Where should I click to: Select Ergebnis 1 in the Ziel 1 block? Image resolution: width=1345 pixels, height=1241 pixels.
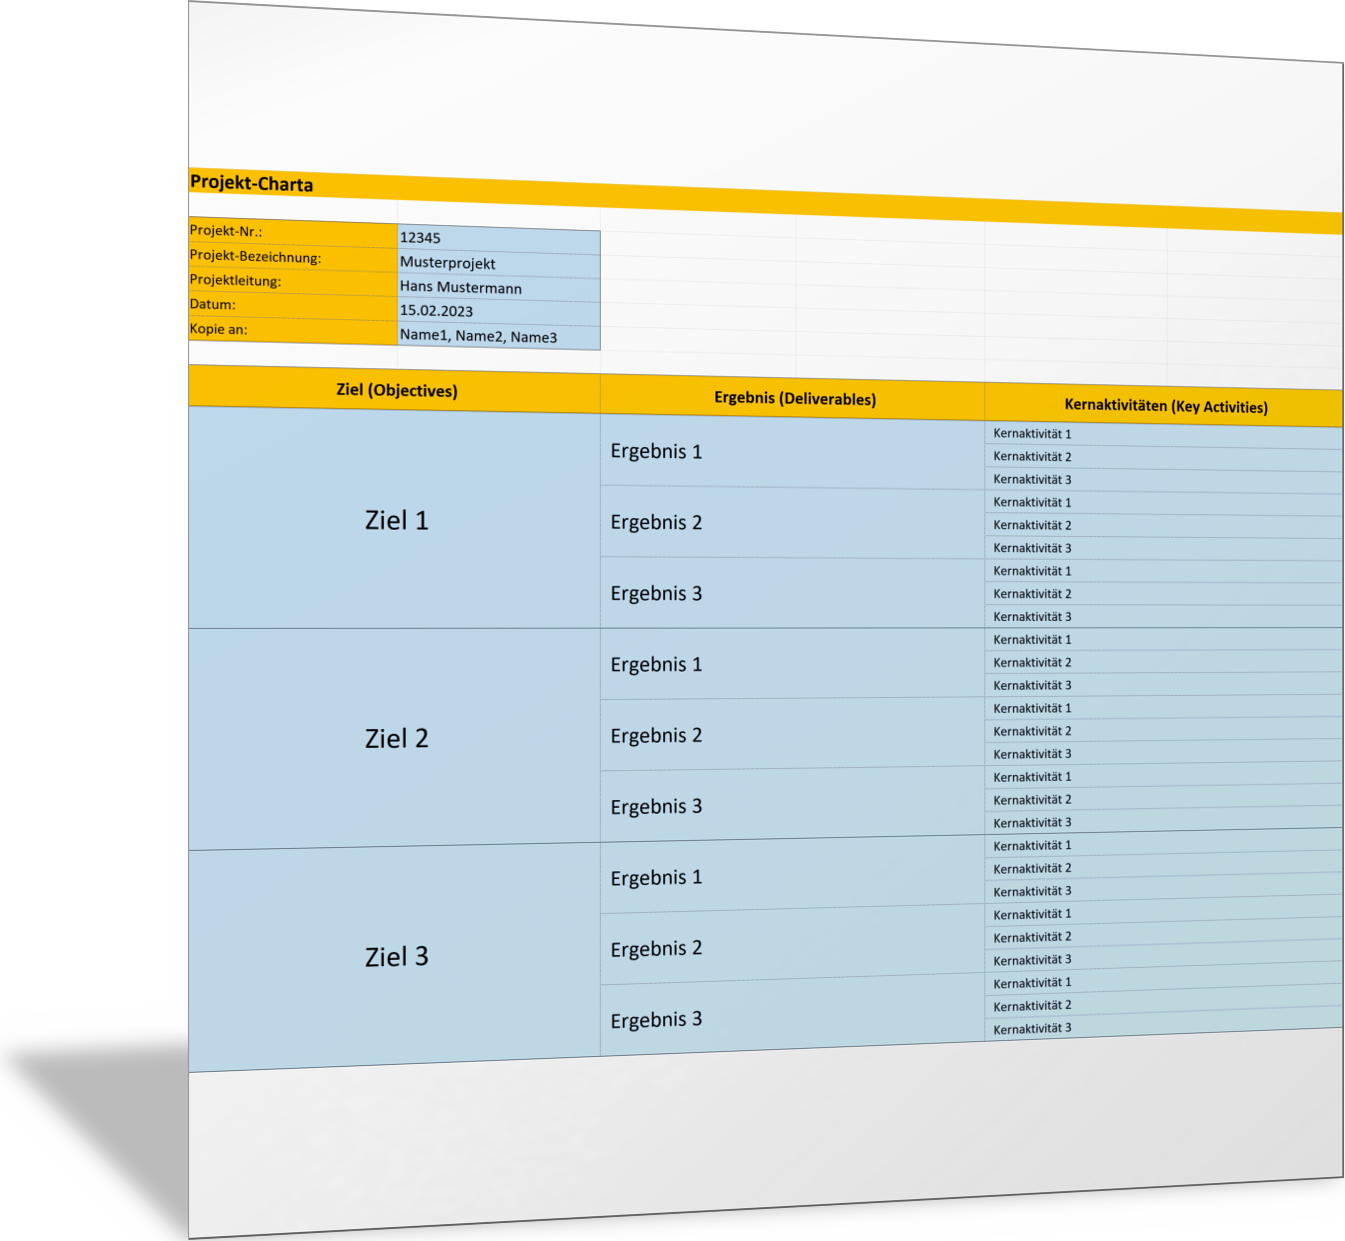click(793, 452)
